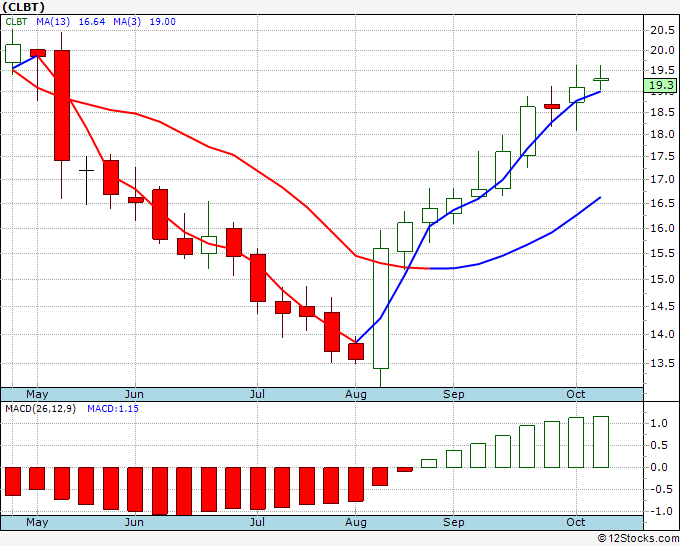This screenshot has height=546, width=680.
Task: Click the first red MACD histogram bar
Action: point(13,481)
